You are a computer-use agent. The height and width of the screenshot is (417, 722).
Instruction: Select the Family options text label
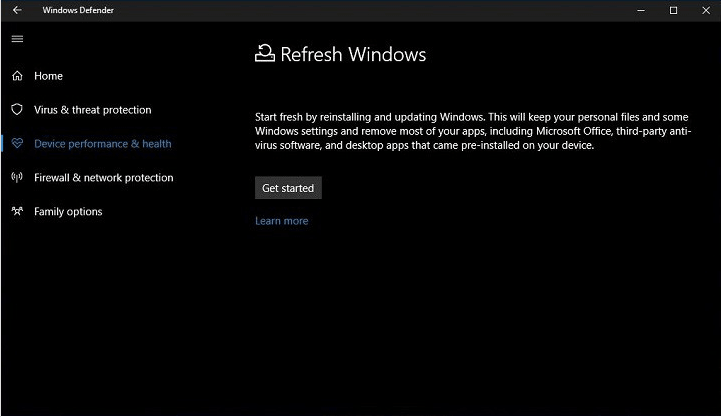(x=68, y=212)
